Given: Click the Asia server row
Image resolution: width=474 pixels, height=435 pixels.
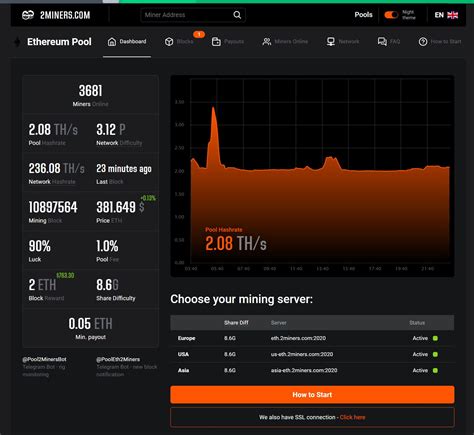Looking at the screenshot, I should [x=312, y=370].
